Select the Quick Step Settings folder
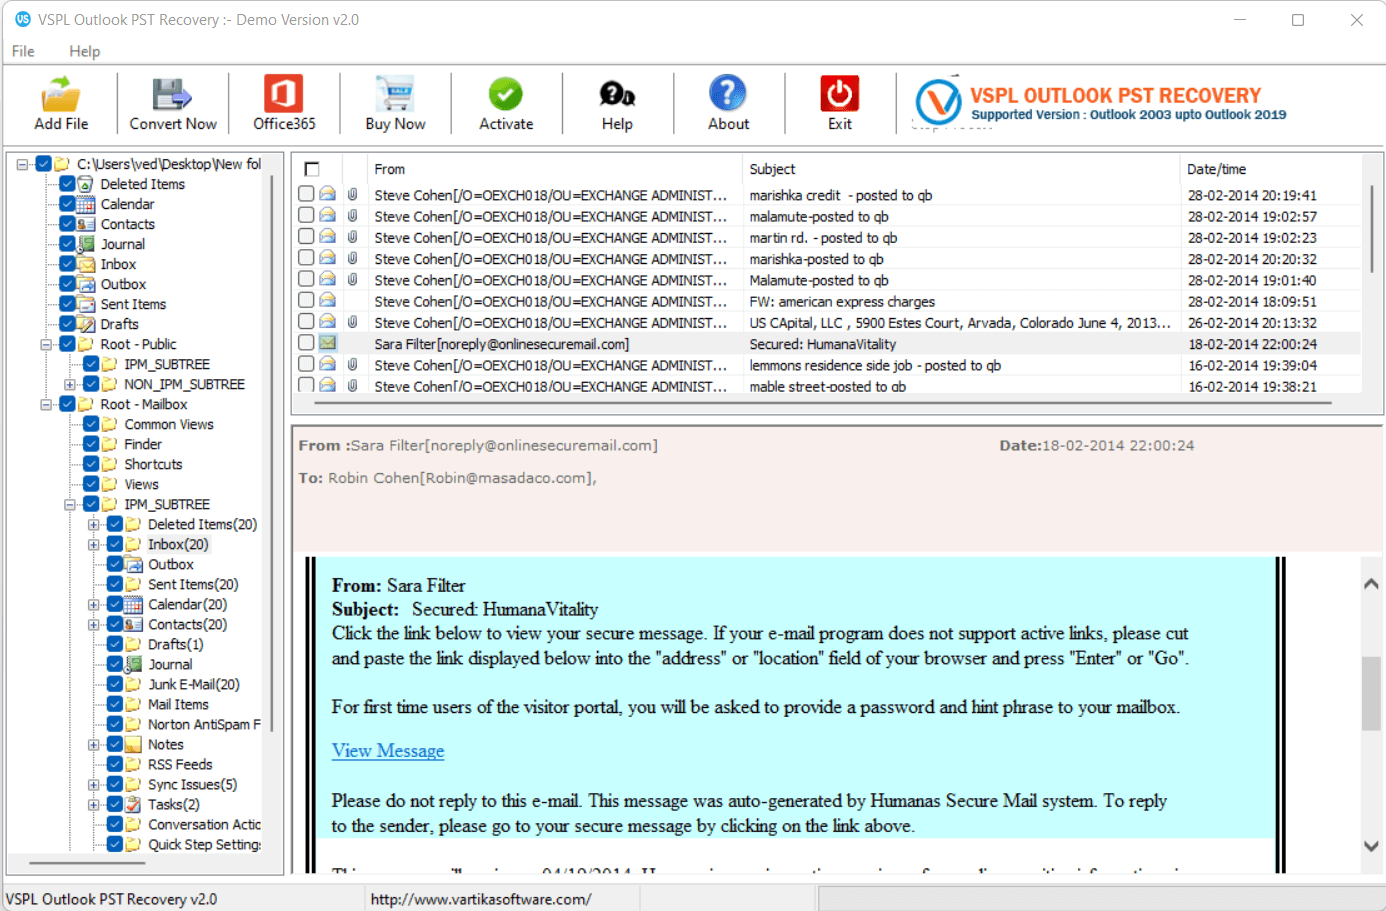This screenshot has height=911, width=1386. pos(204,844)
